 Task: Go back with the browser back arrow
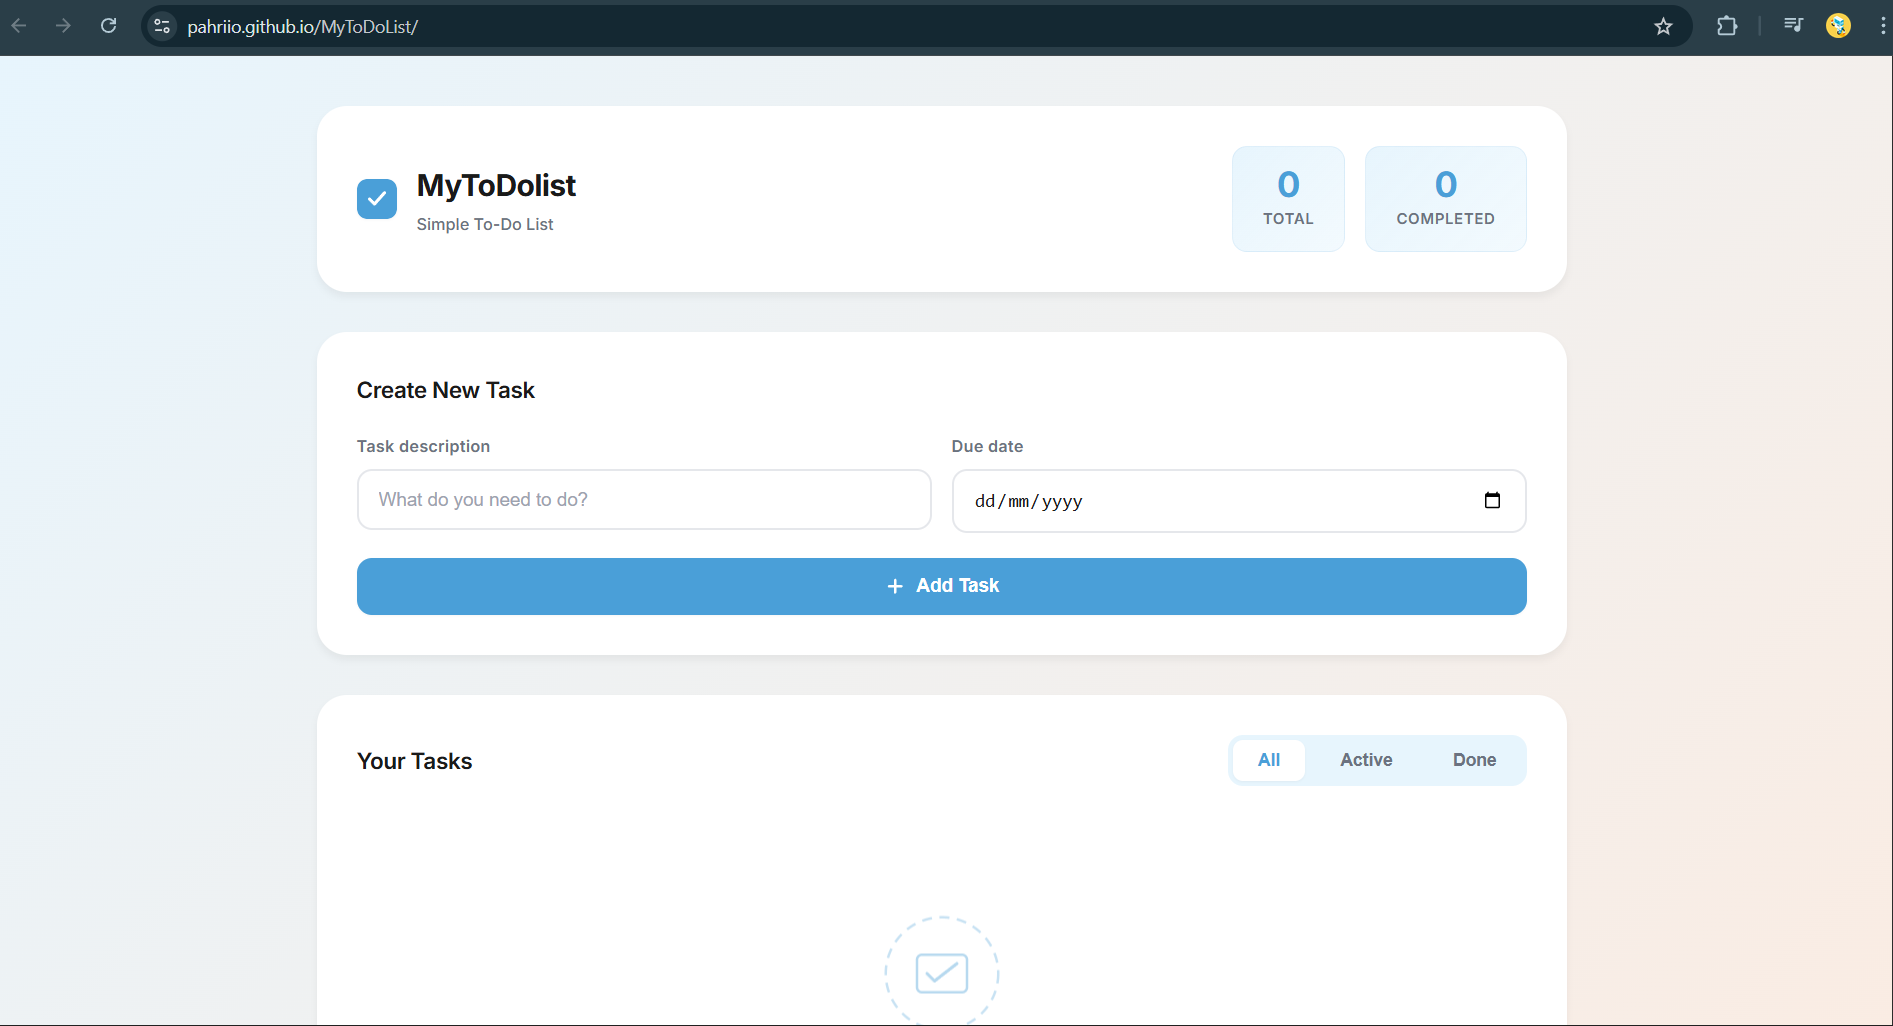coord(19,26)
